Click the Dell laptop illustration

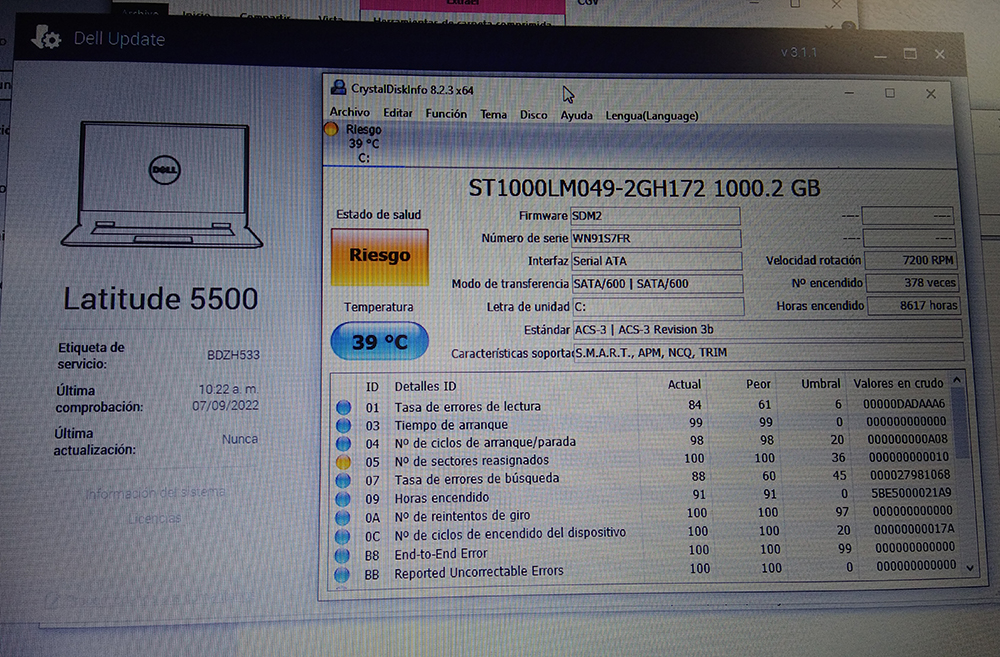tap(162, 185)
